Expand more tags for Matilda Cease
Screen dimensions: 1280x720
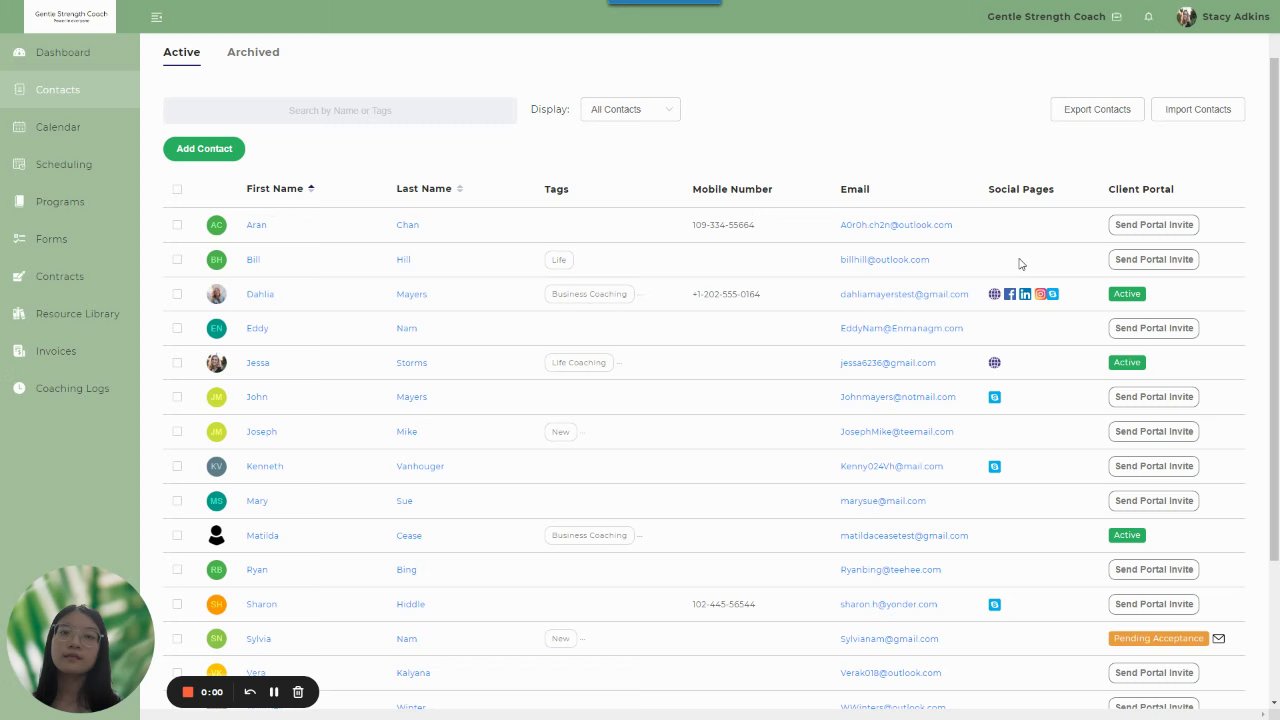pos(639,535)
